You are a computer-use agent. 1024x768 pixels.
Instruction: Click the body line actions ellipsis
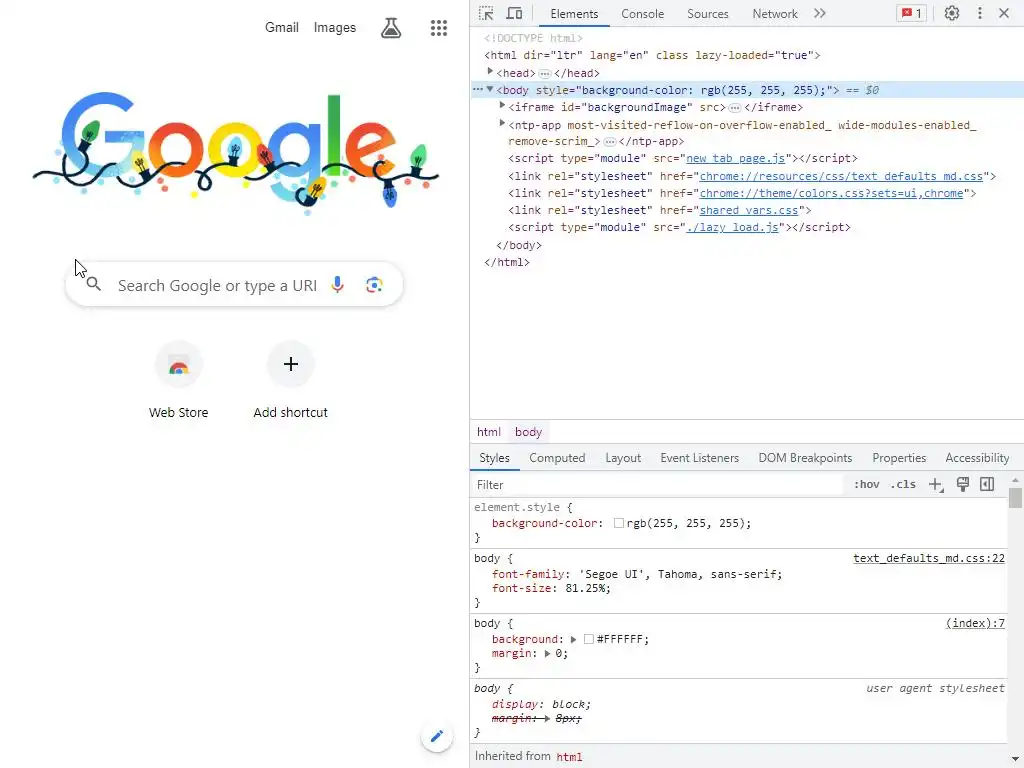click(x=478, y=89)
